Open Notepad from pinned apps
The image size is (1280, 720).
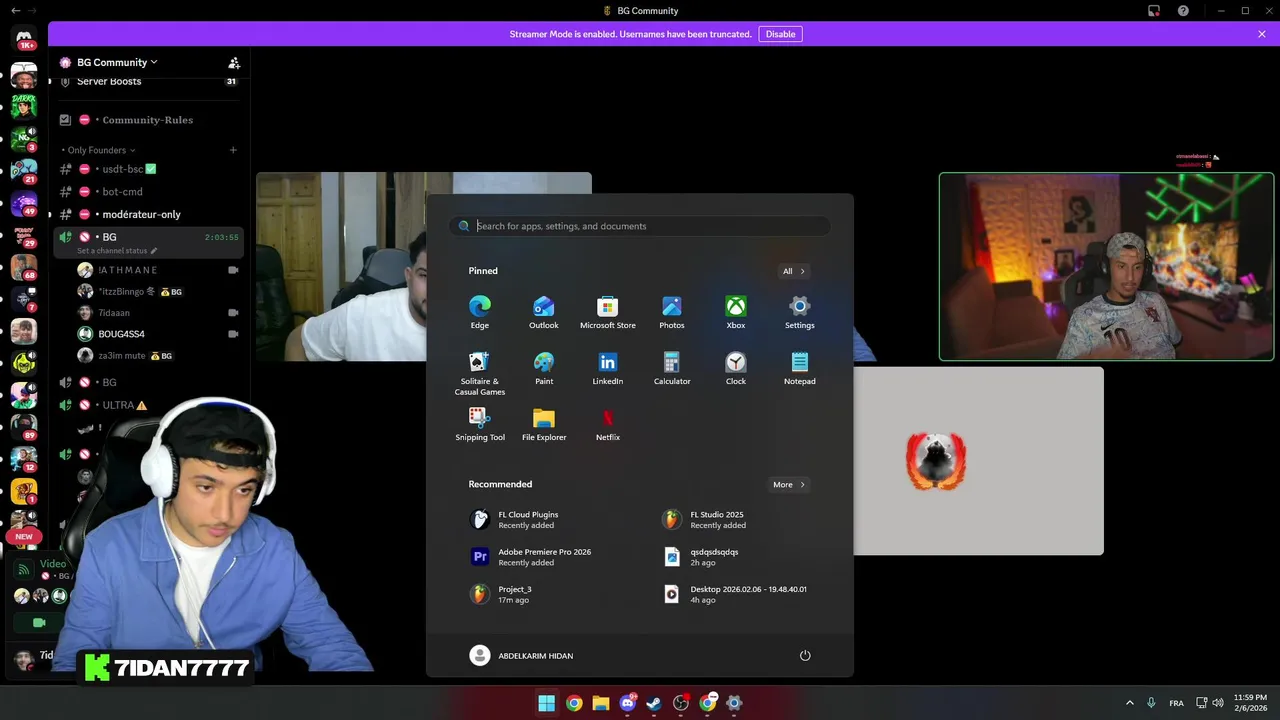(800, 368)
